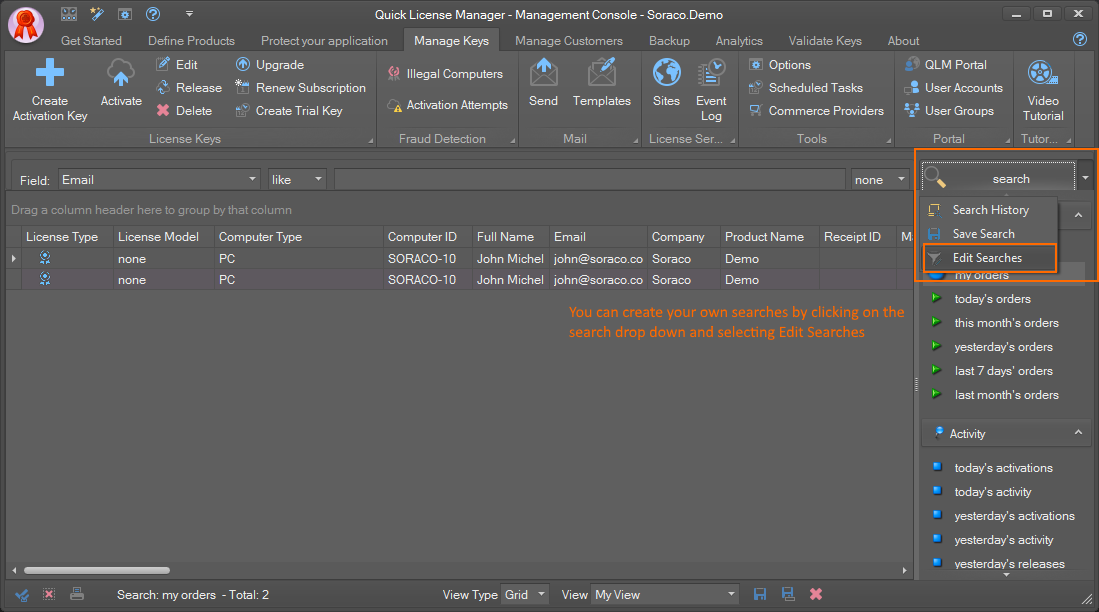Click the red ribbon application logo
The image size is (1099, 612).
click(26, 25)
